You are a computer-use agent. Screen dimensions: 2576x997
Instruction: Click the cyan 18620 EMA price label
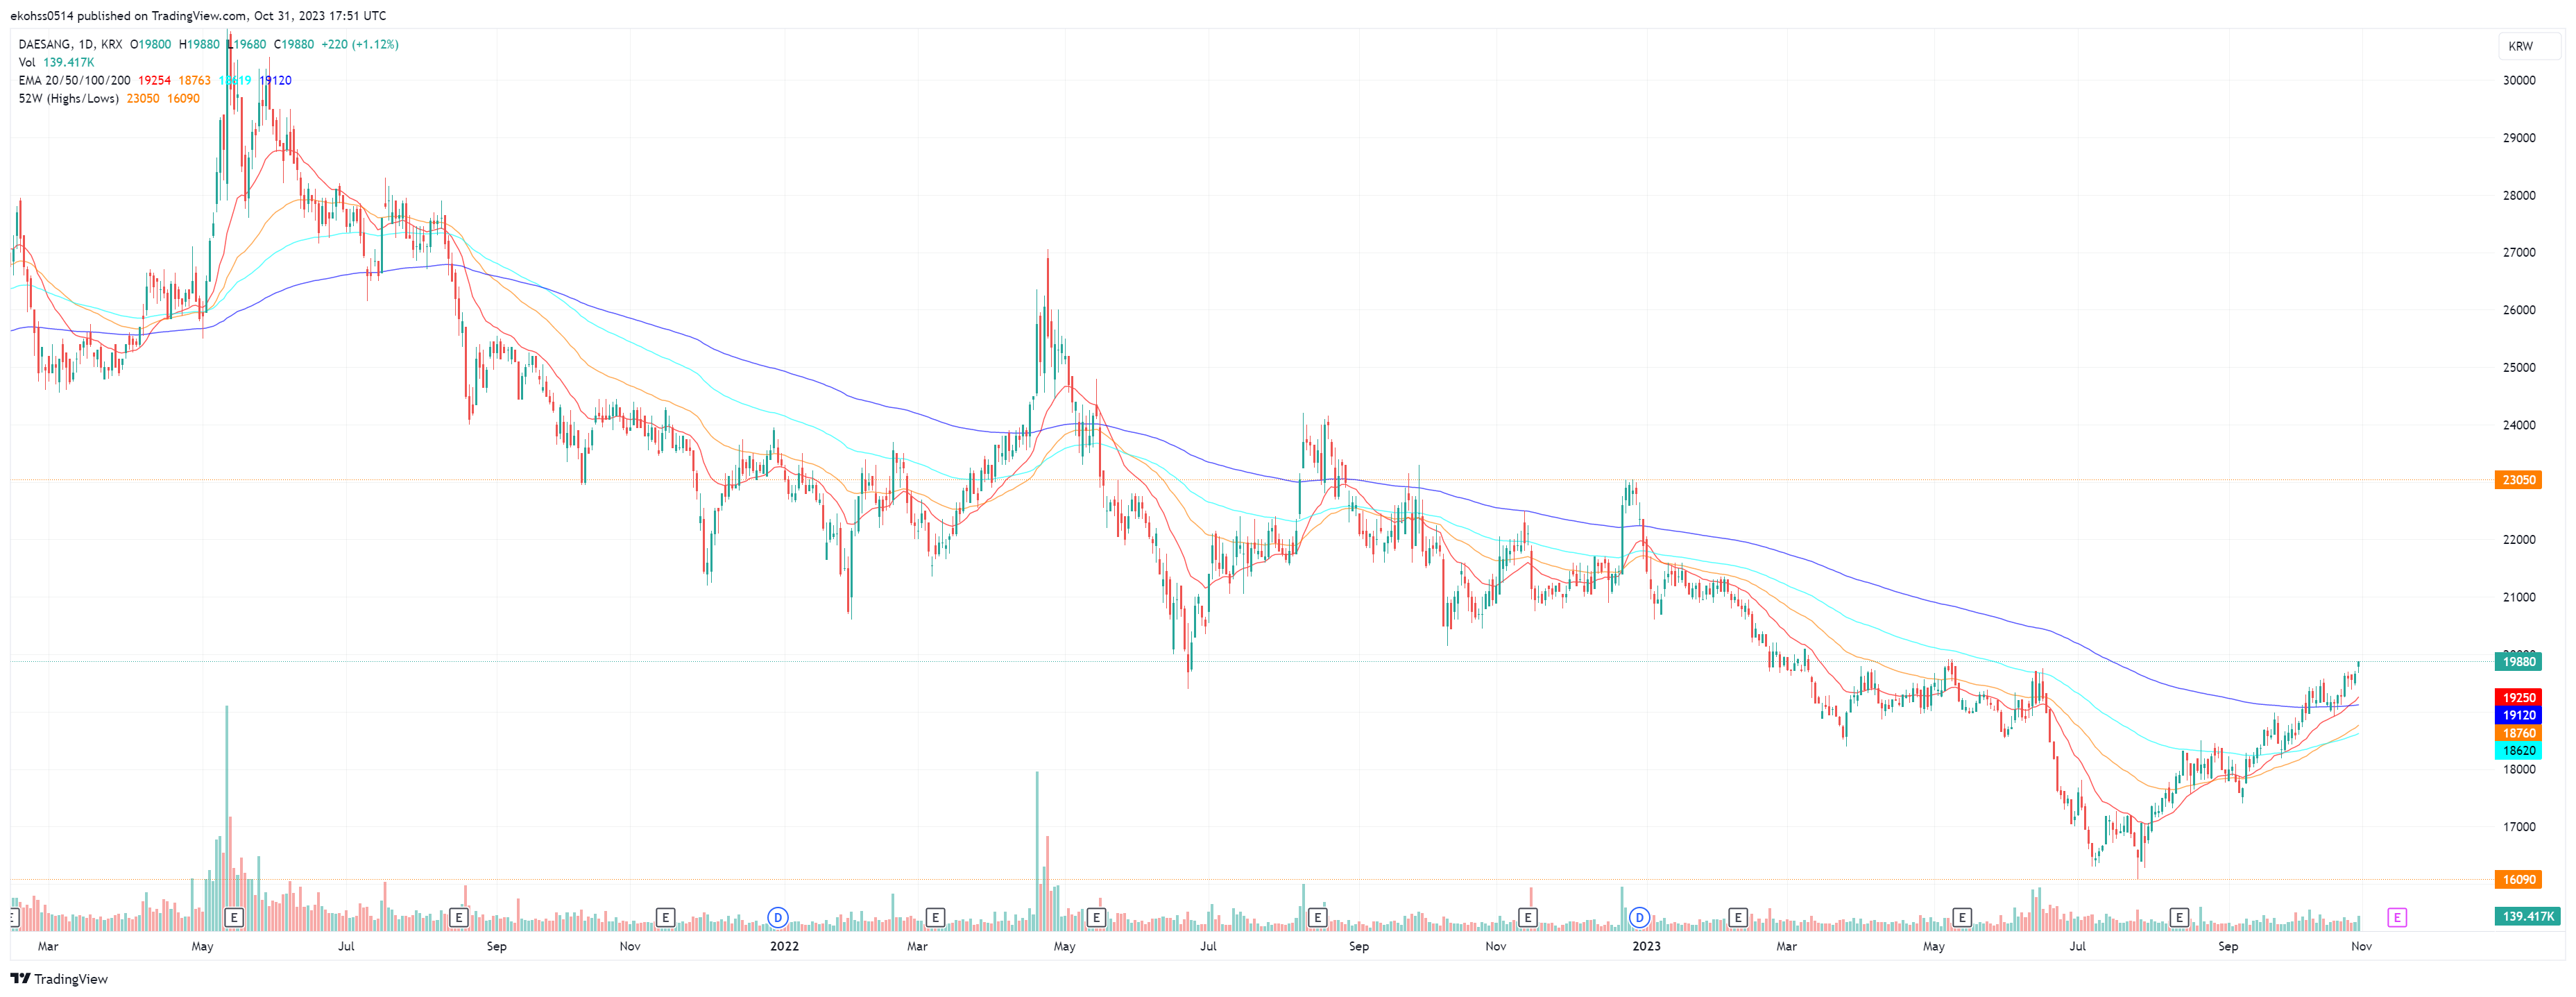pyautogui.click(x=2518, y=751)
